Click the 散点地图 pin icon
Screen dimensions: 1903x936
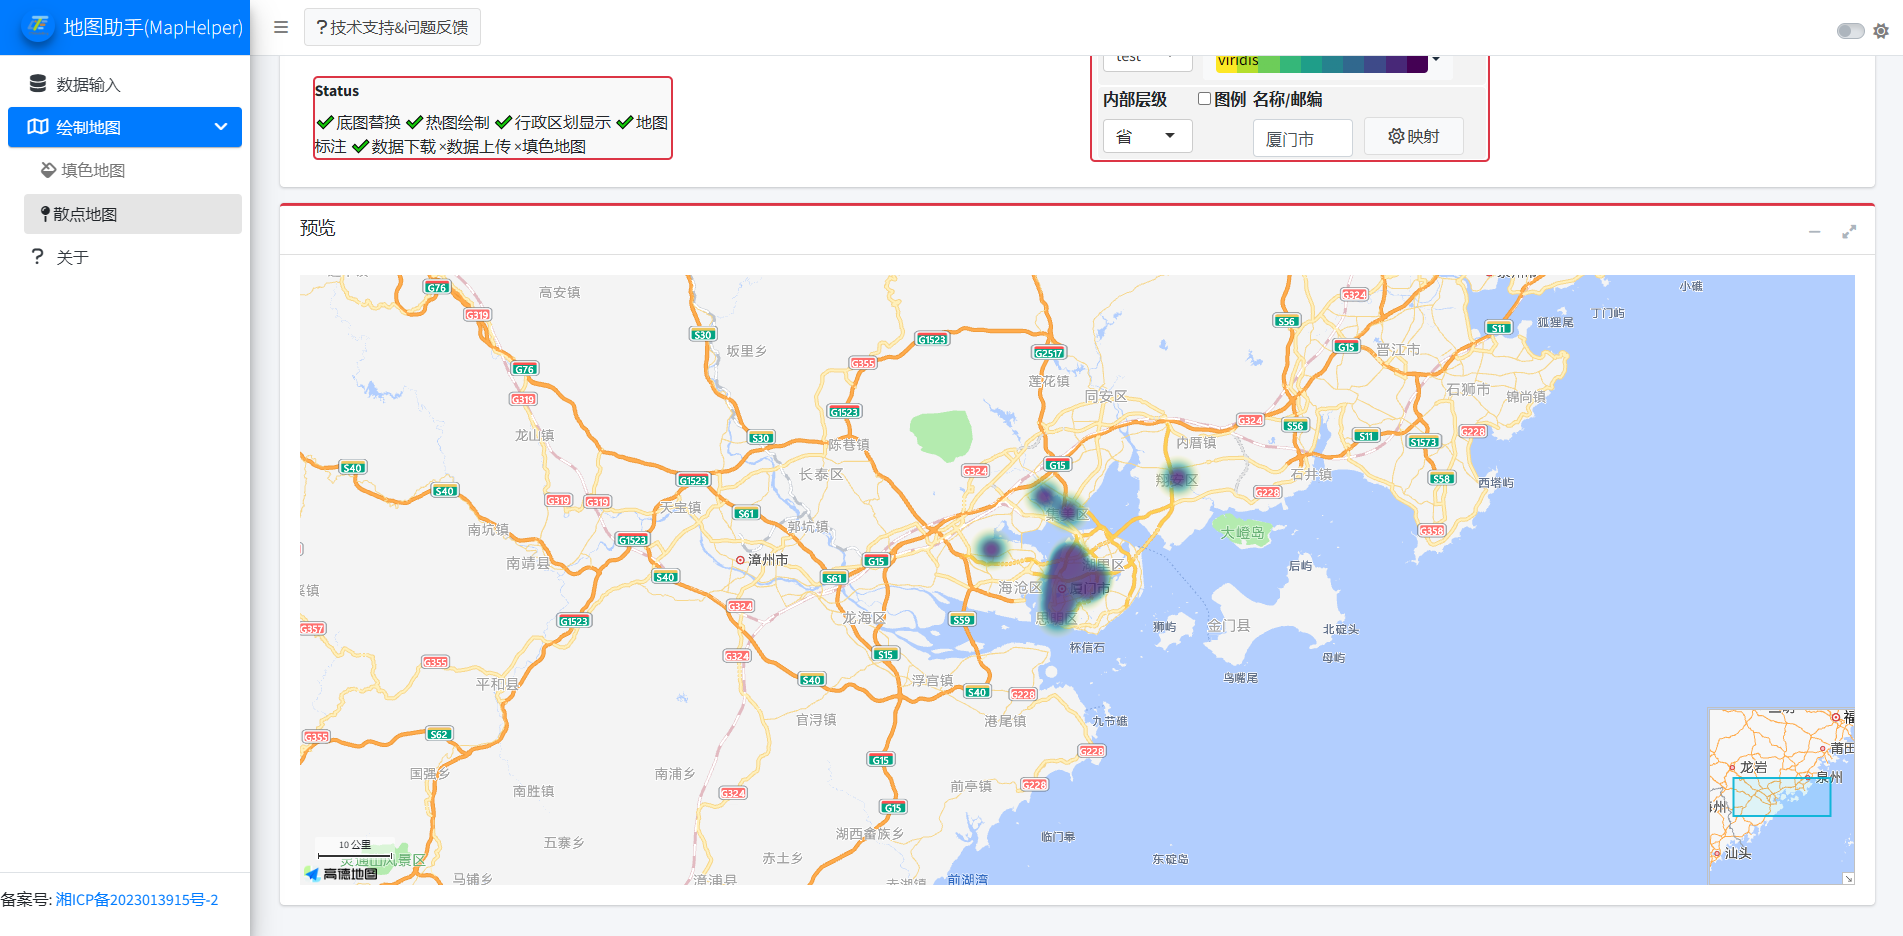point(45,214)
